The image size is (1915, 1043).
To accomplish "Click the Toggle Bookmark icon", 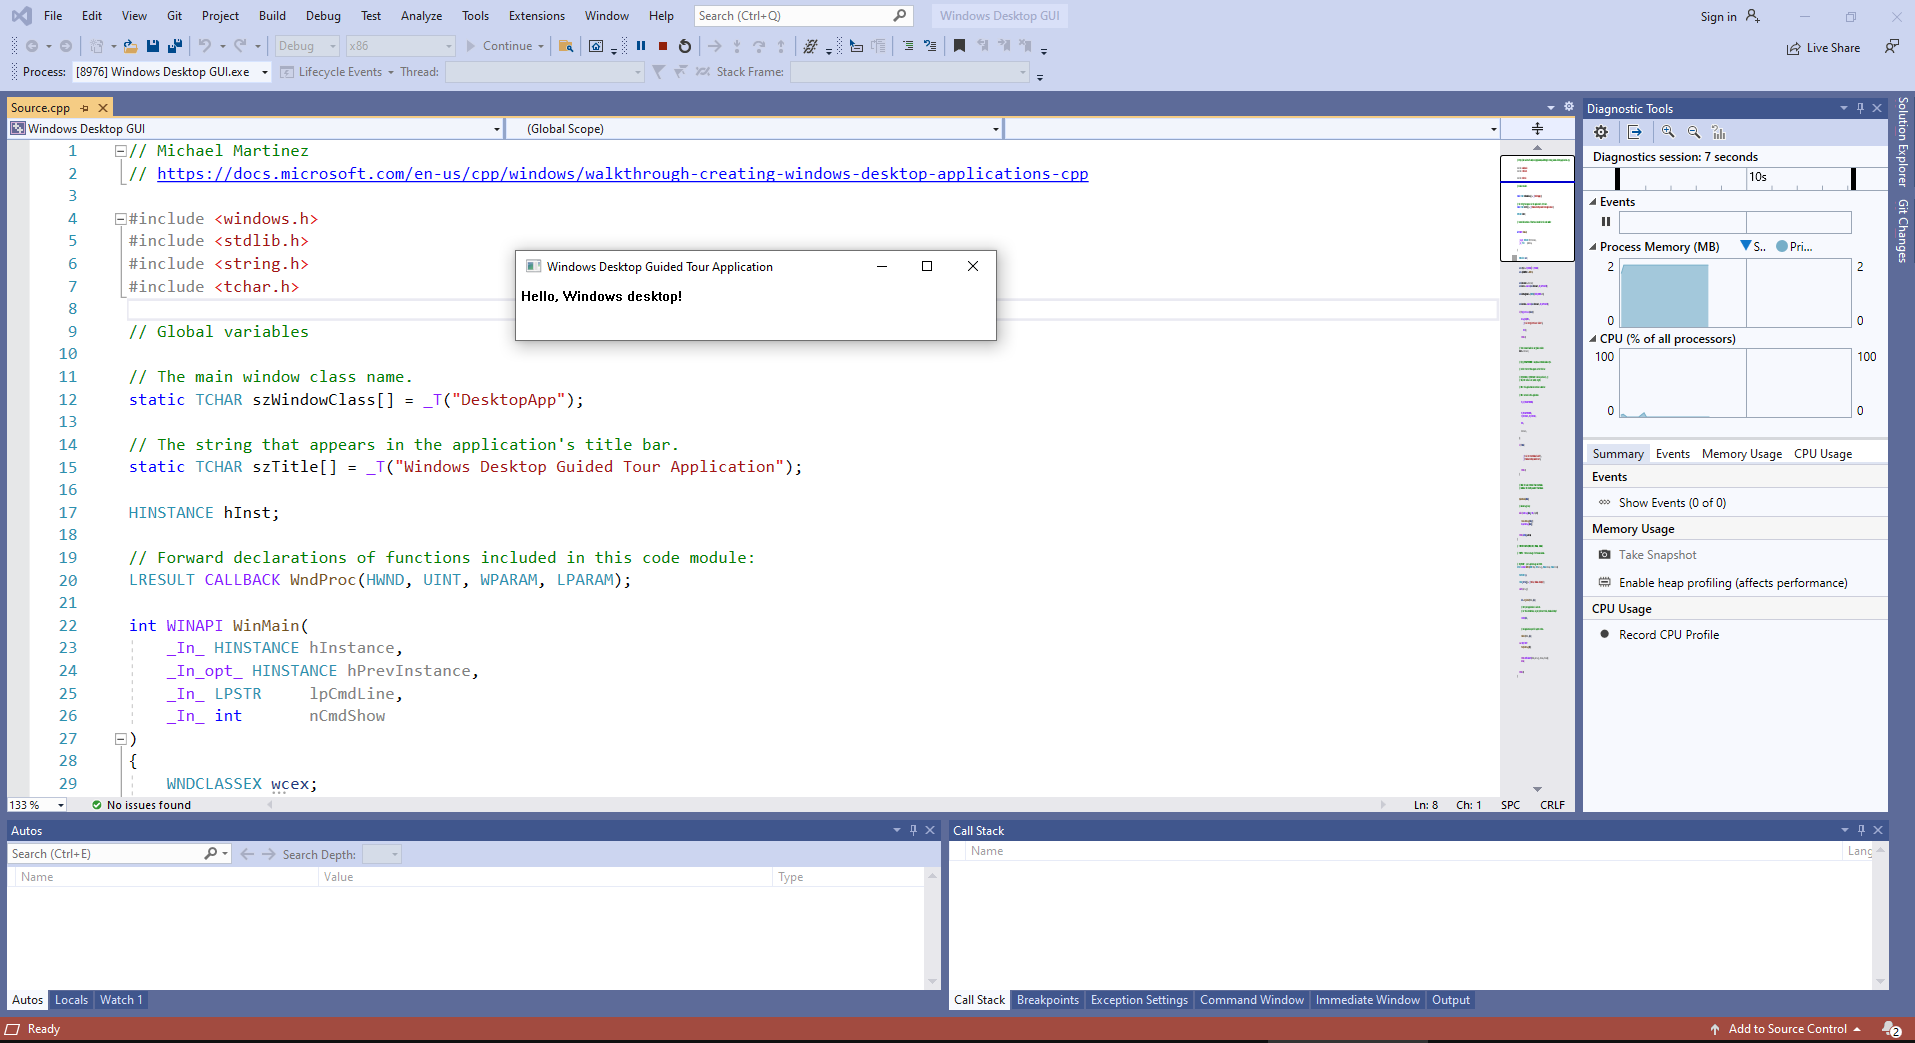I will (x=958, y=46).
